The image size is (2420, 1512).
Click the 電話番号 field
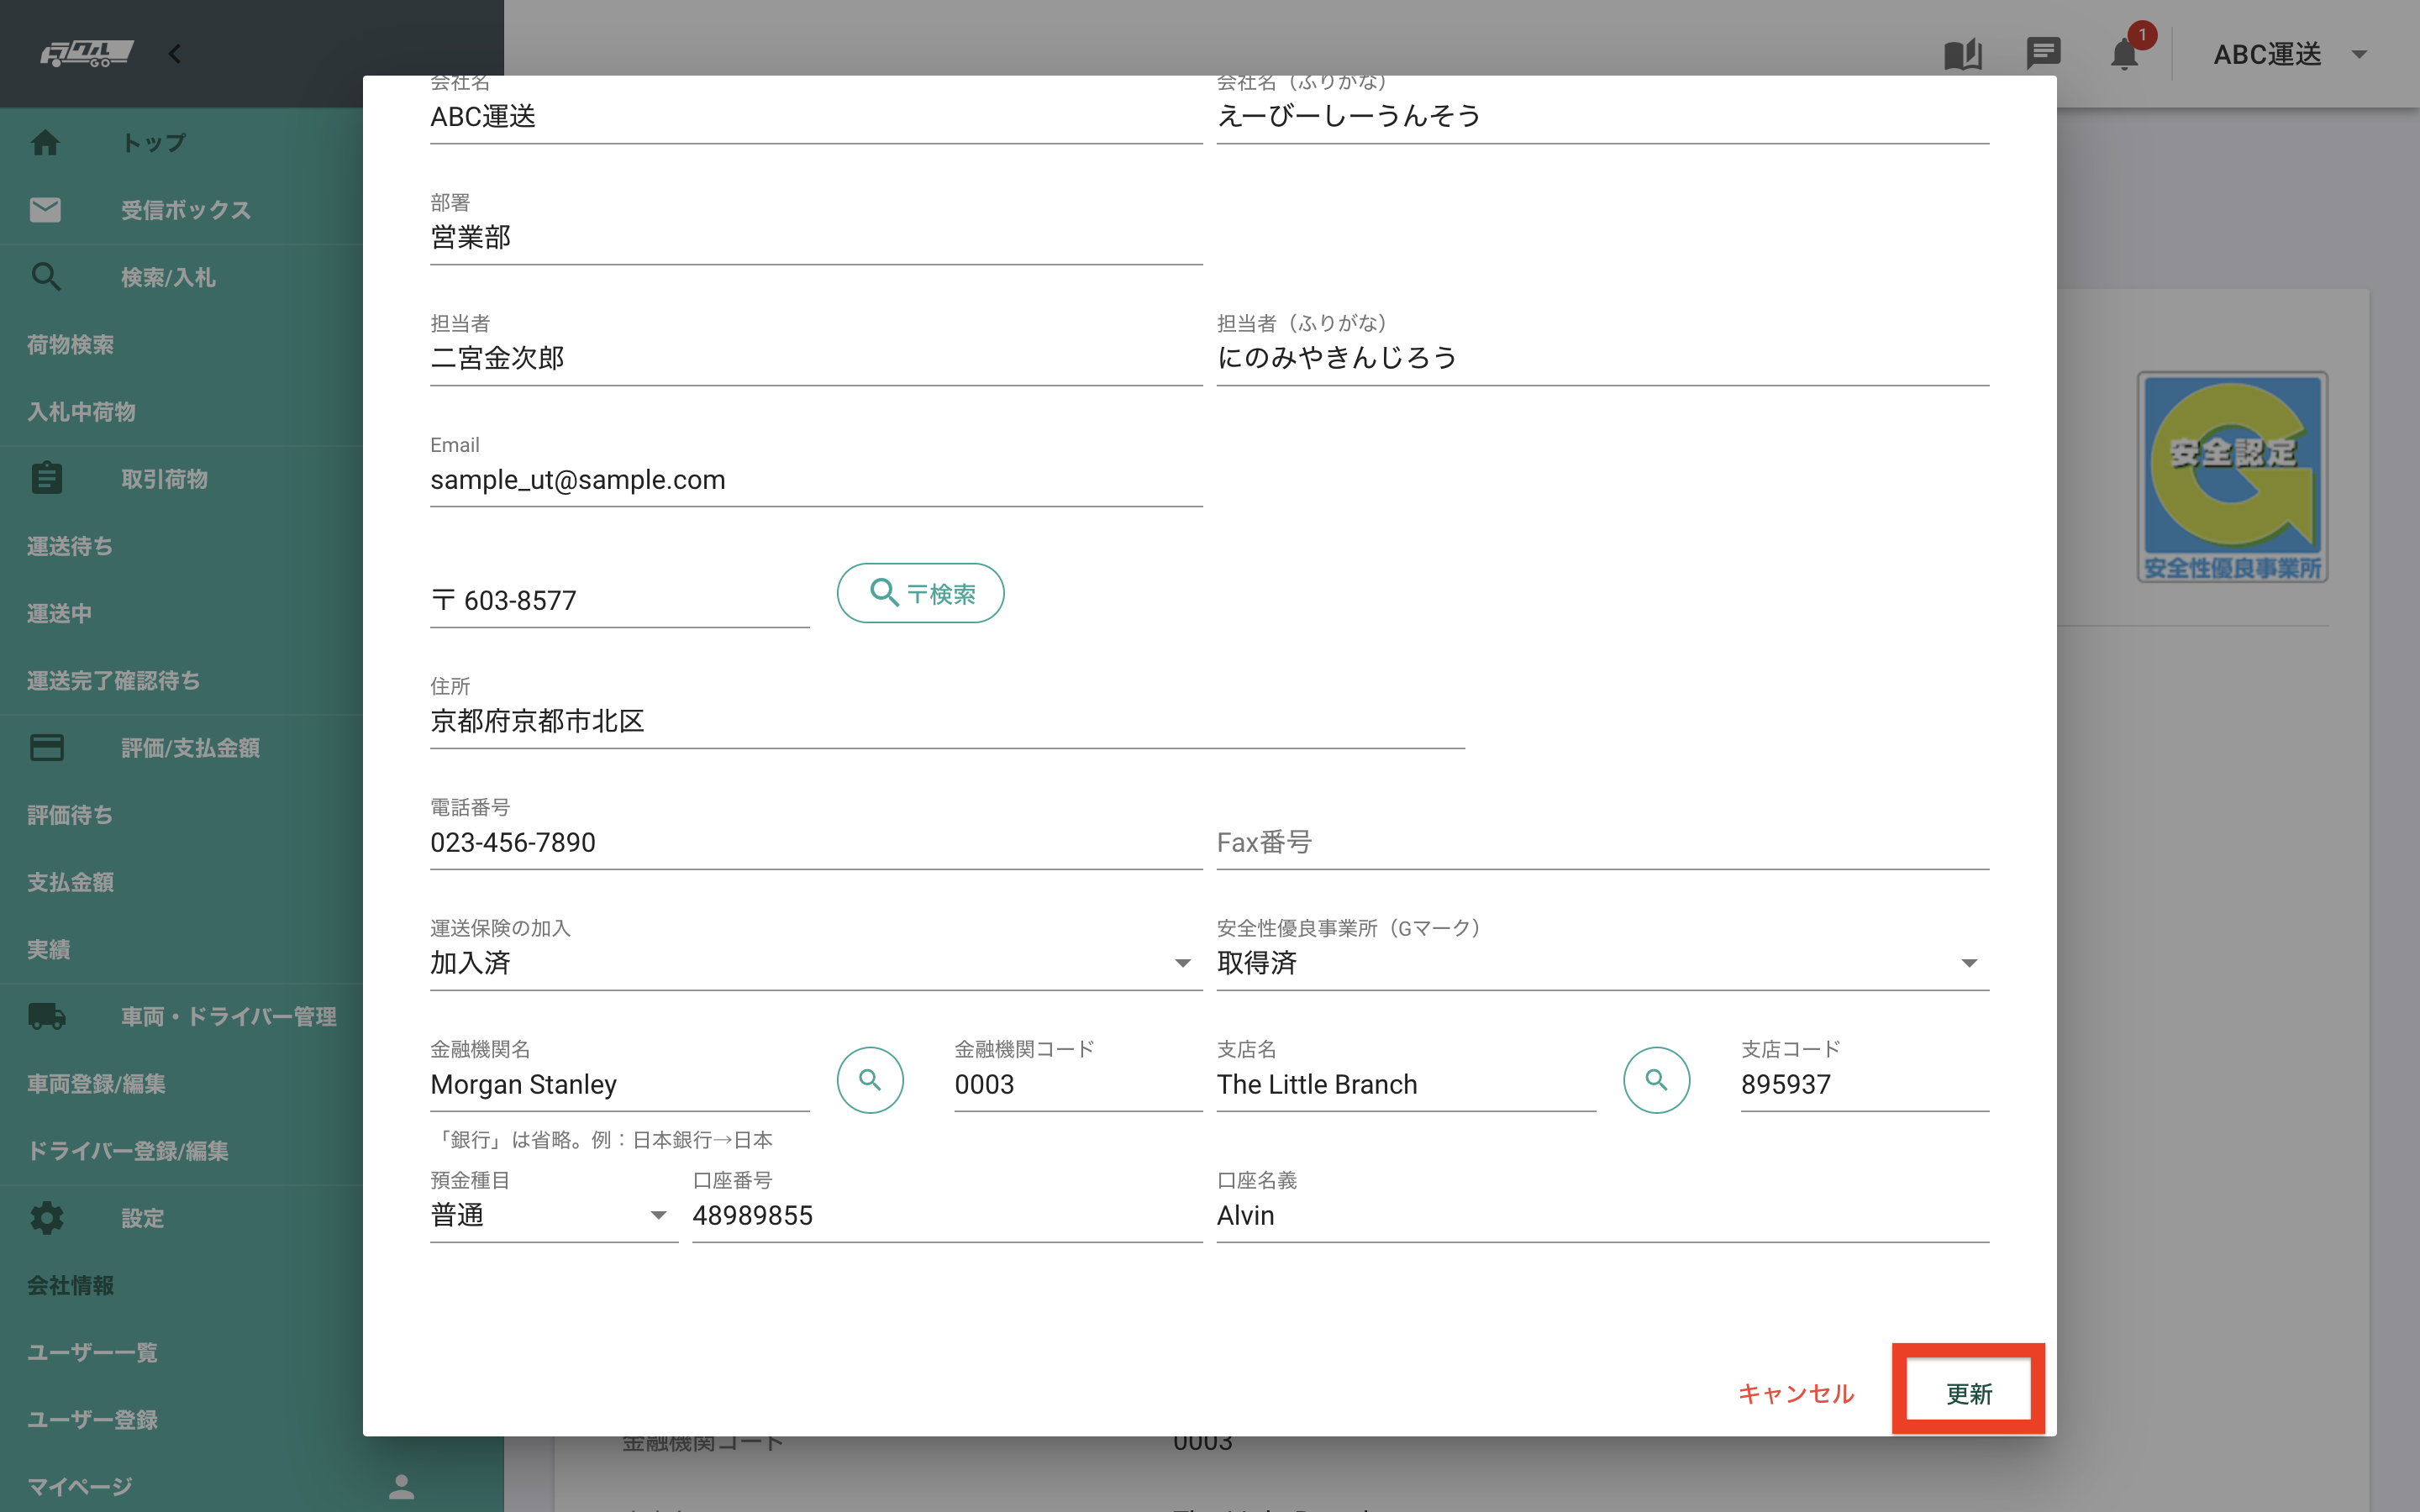click(816, 842)
